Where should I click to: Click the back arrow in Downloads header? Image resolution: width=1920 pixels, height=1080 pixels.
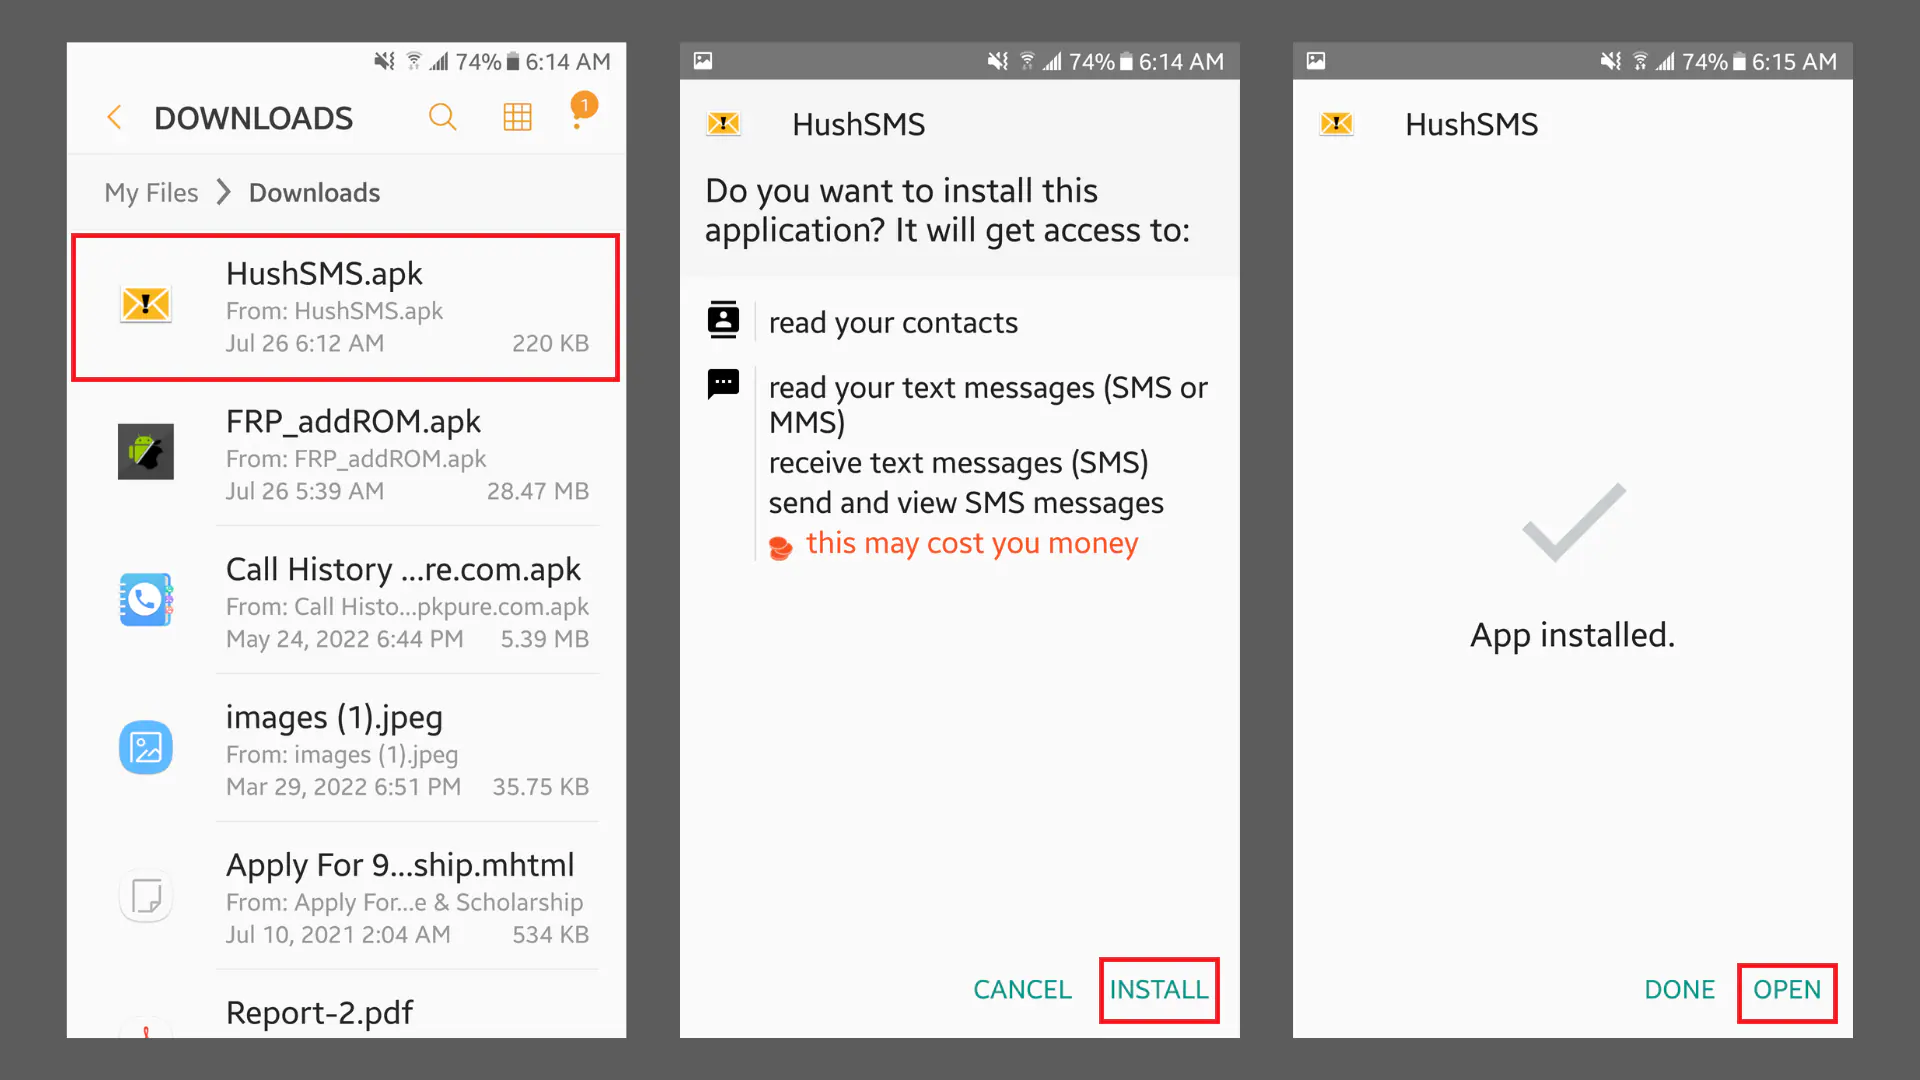(115, 116)
